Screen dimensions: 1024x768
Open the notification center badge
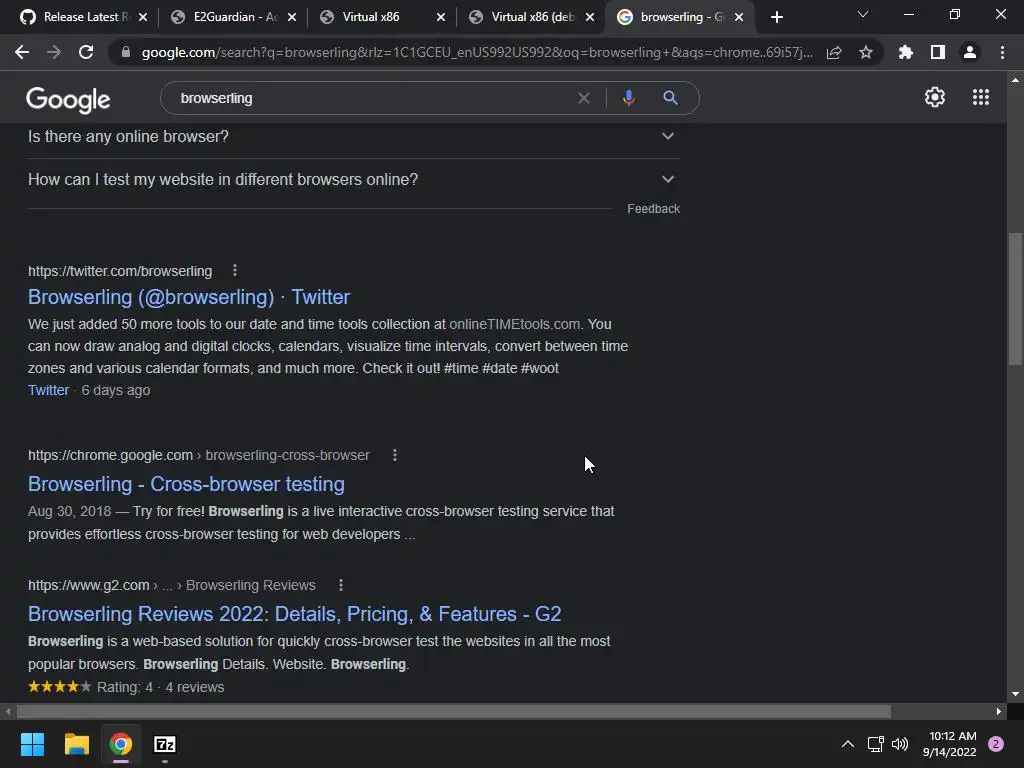click(996, 744)
